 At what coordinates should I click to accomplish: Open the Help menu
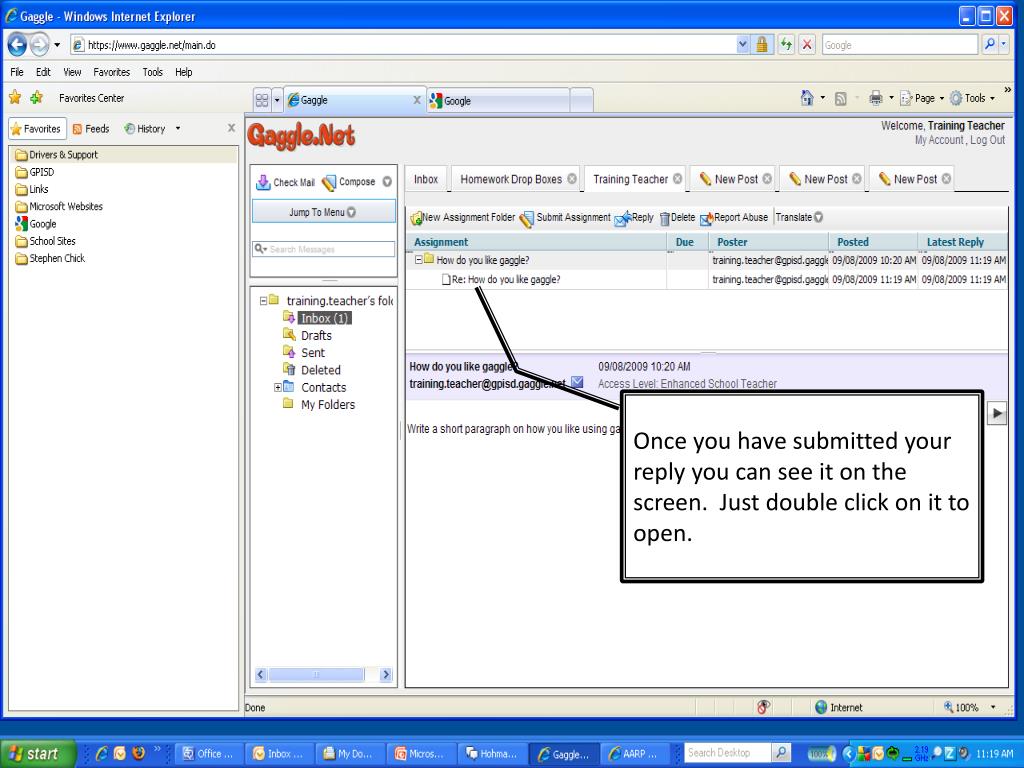(x=184, y=72)
